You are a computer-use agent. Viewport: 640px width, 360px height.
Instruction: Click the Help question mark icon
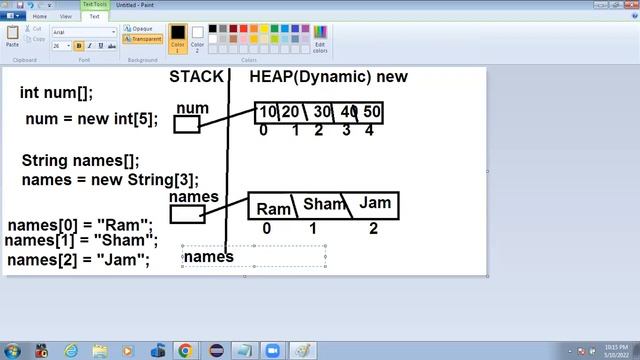click(634, 16)
